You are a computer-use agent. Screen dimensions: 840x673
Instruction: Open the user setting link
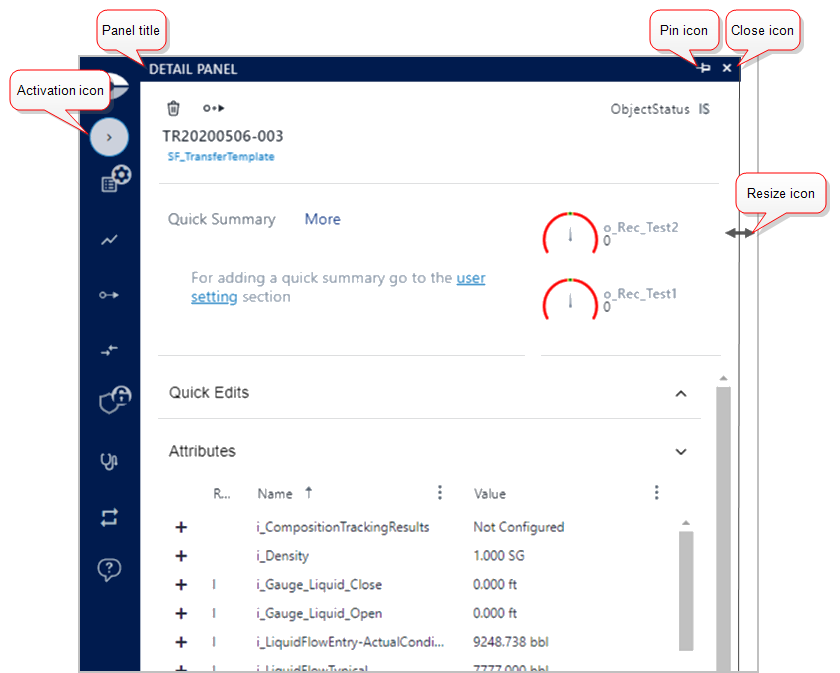pos(470,278)
